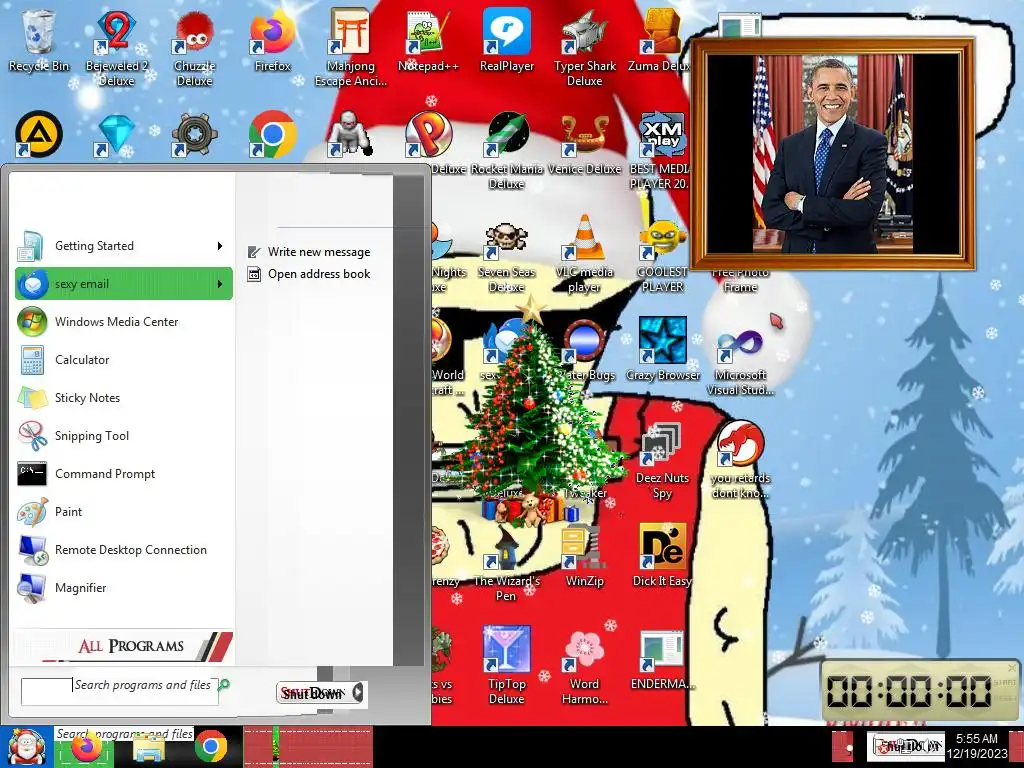Viewport: 1024px width, 768px height.
Task: Open Calculator from the Start menu
Action: pos(123,359)
